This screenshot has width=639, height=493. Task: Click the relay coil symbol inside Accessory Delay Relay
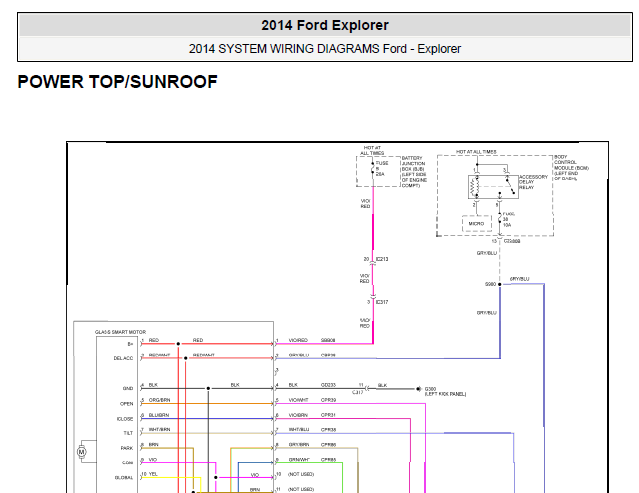click(x=475, y=187)
